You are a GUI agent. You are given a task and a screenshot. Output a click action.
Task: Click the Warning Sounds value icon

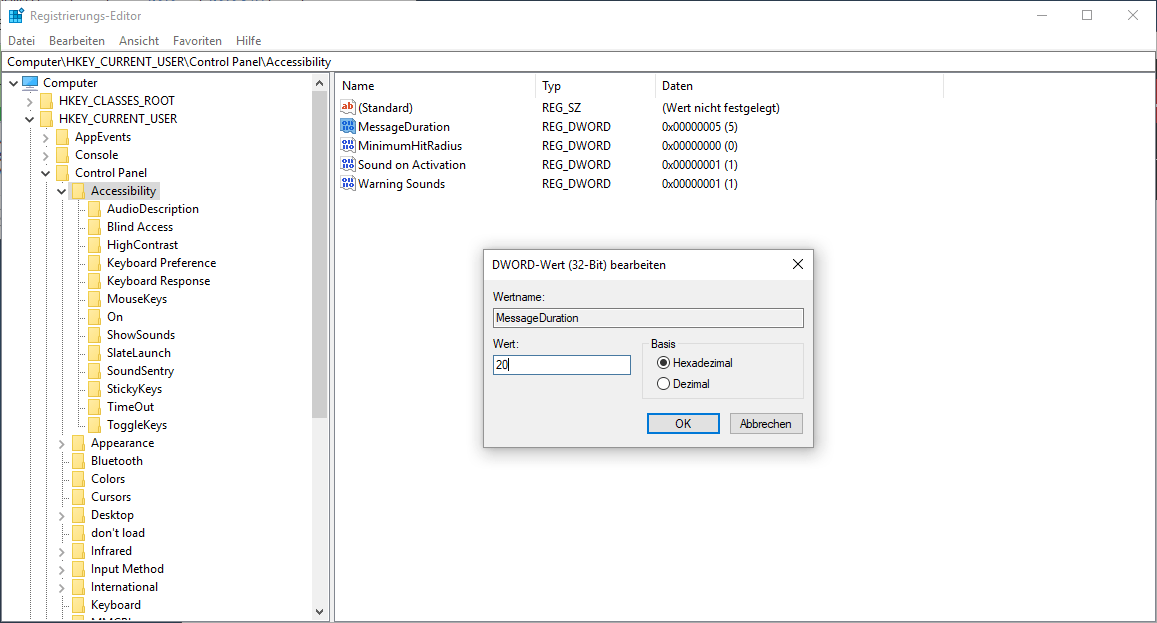(348, 184)
